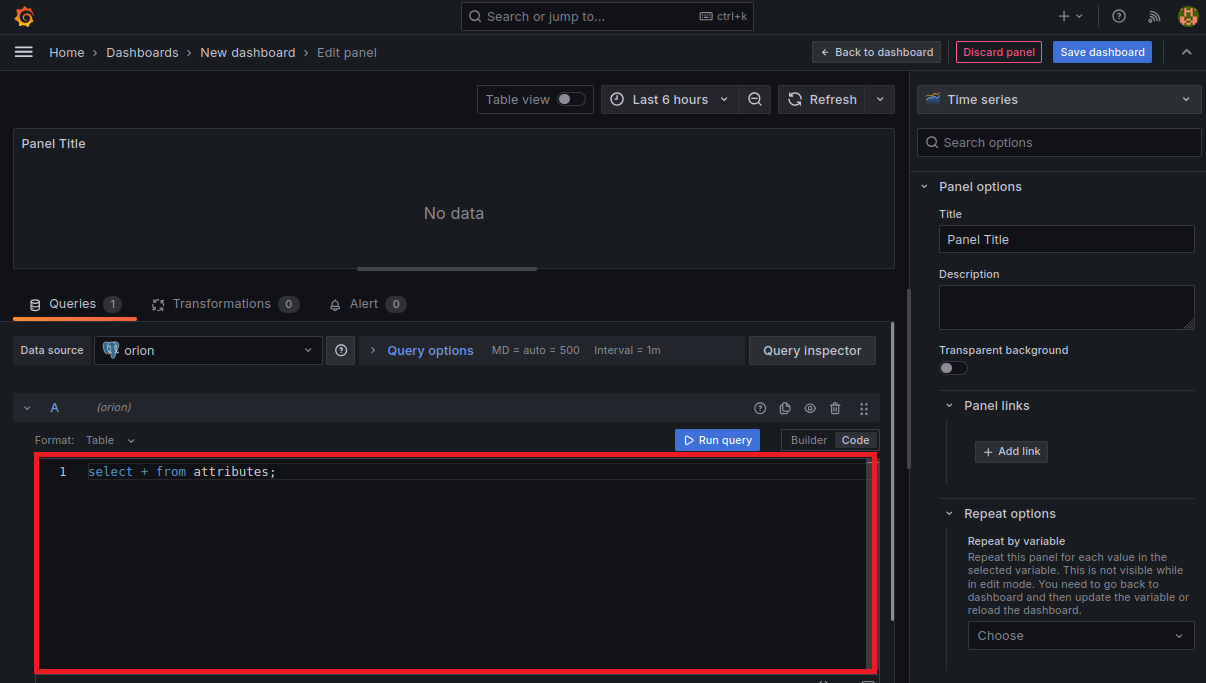Toggle visibility of query A
This screenshot has height=683, width=1206.
point(810,408)
